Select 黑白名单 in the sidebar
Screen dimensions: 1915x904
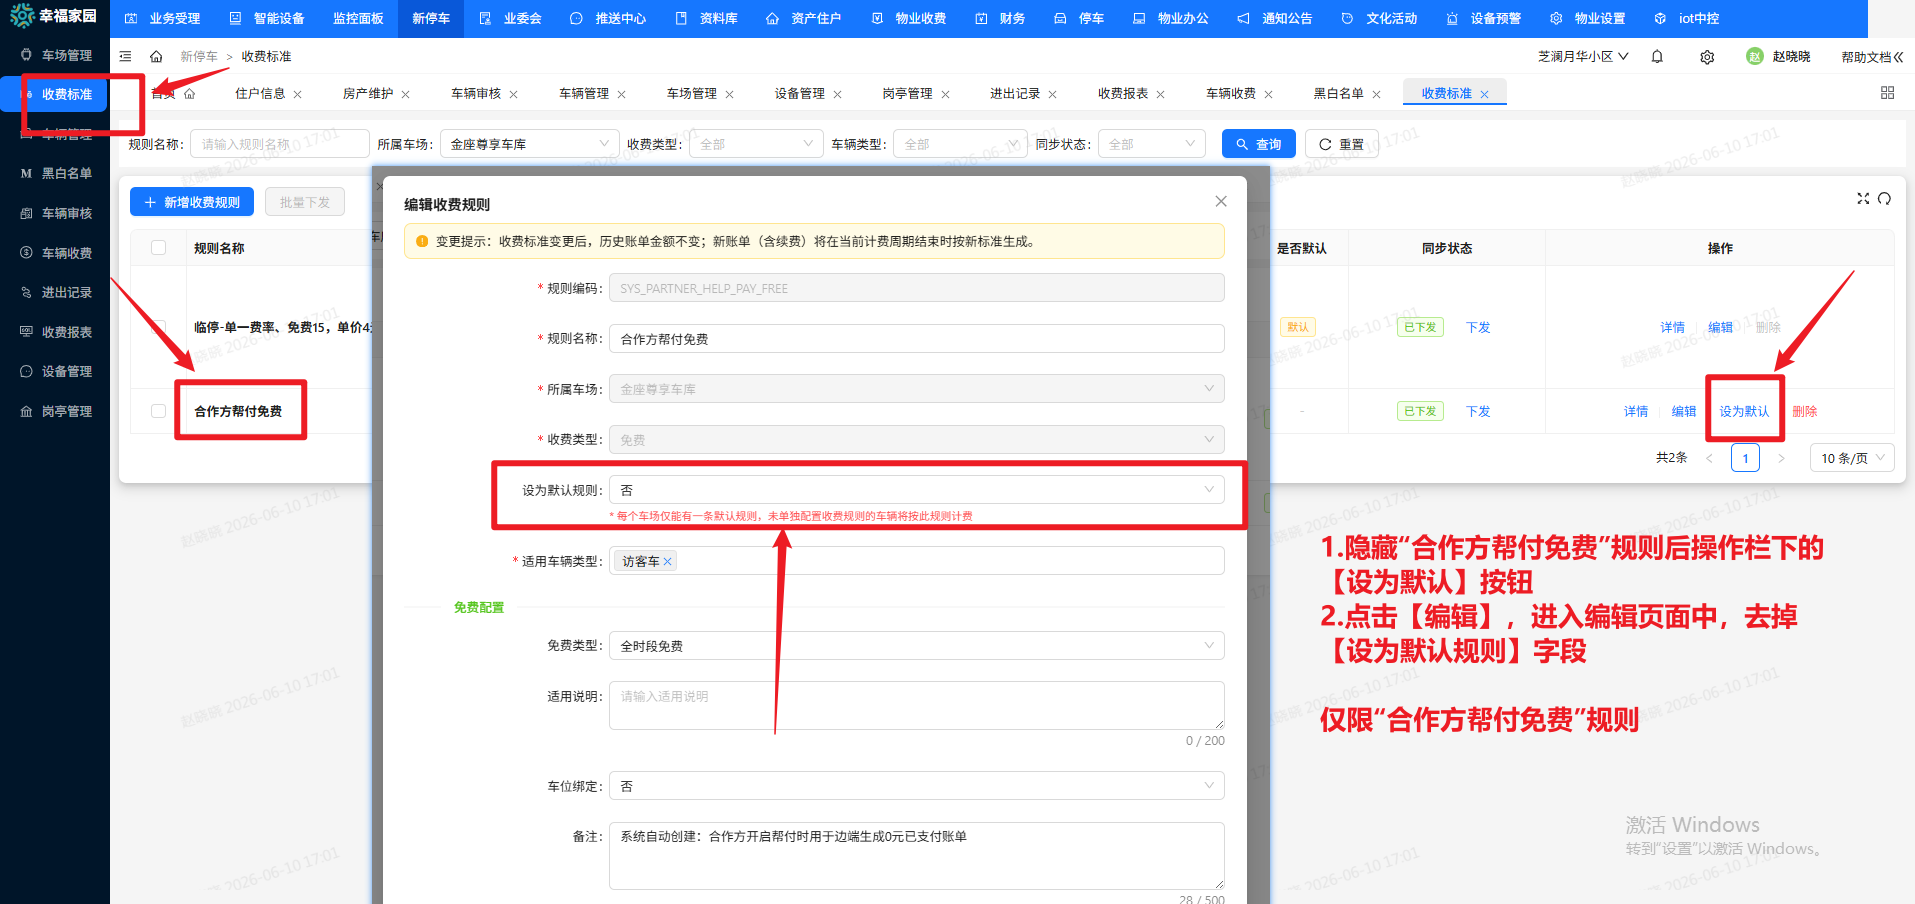[x=55, y=173]
